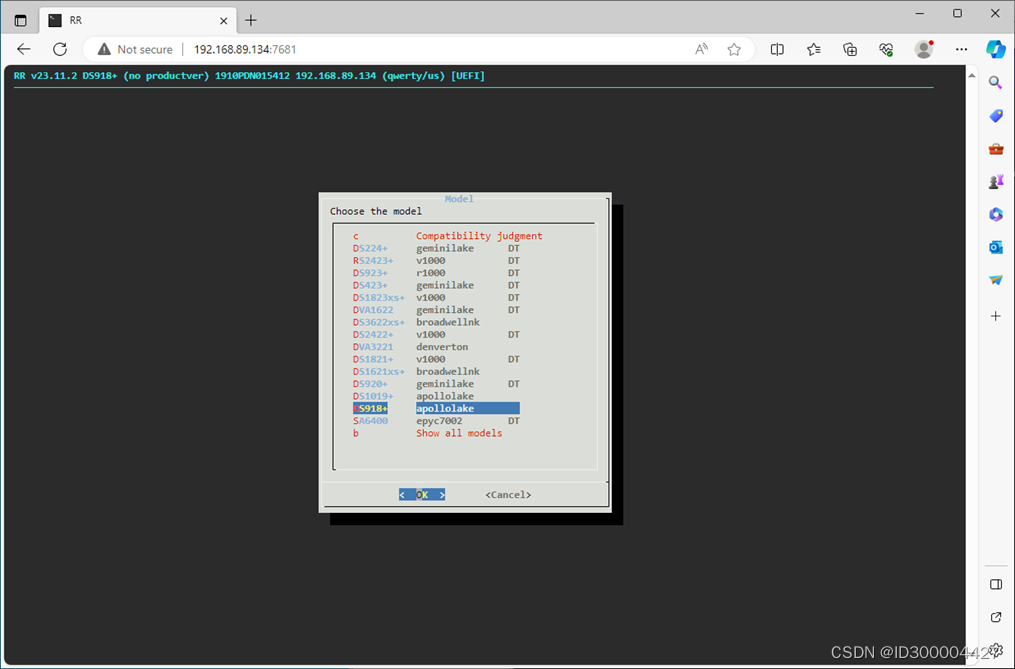Open the profile avatar menu
This screenshot has width=1015, height=669.
point(924,49)
